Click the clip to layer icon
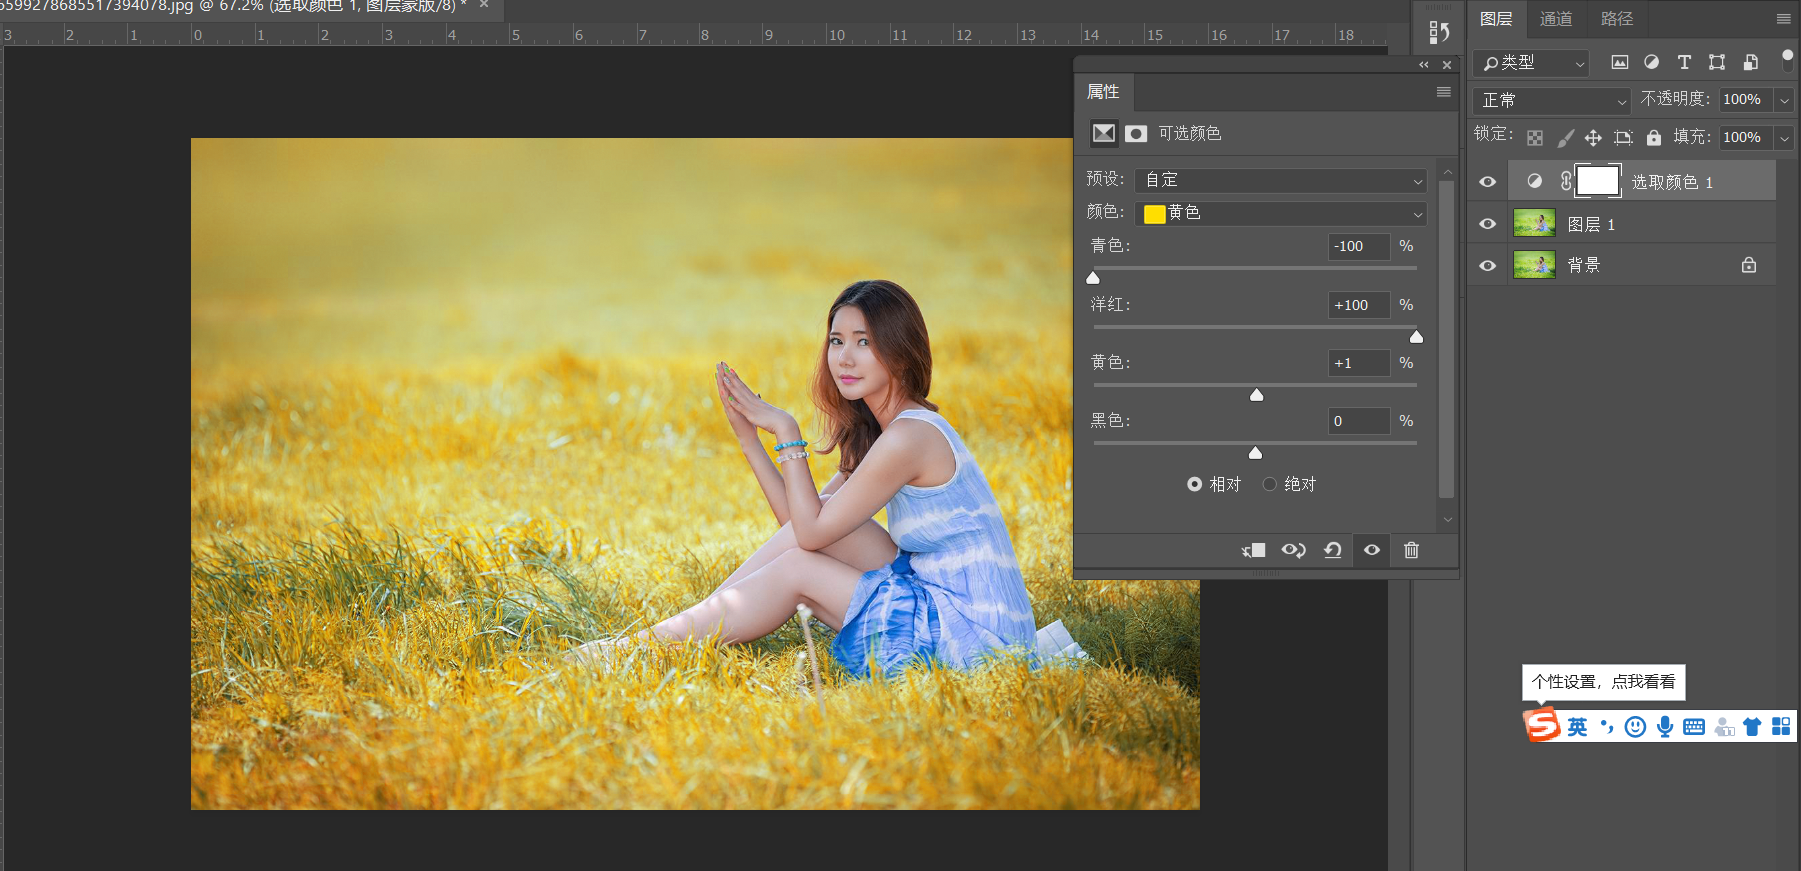 [x=1254, y=550]
